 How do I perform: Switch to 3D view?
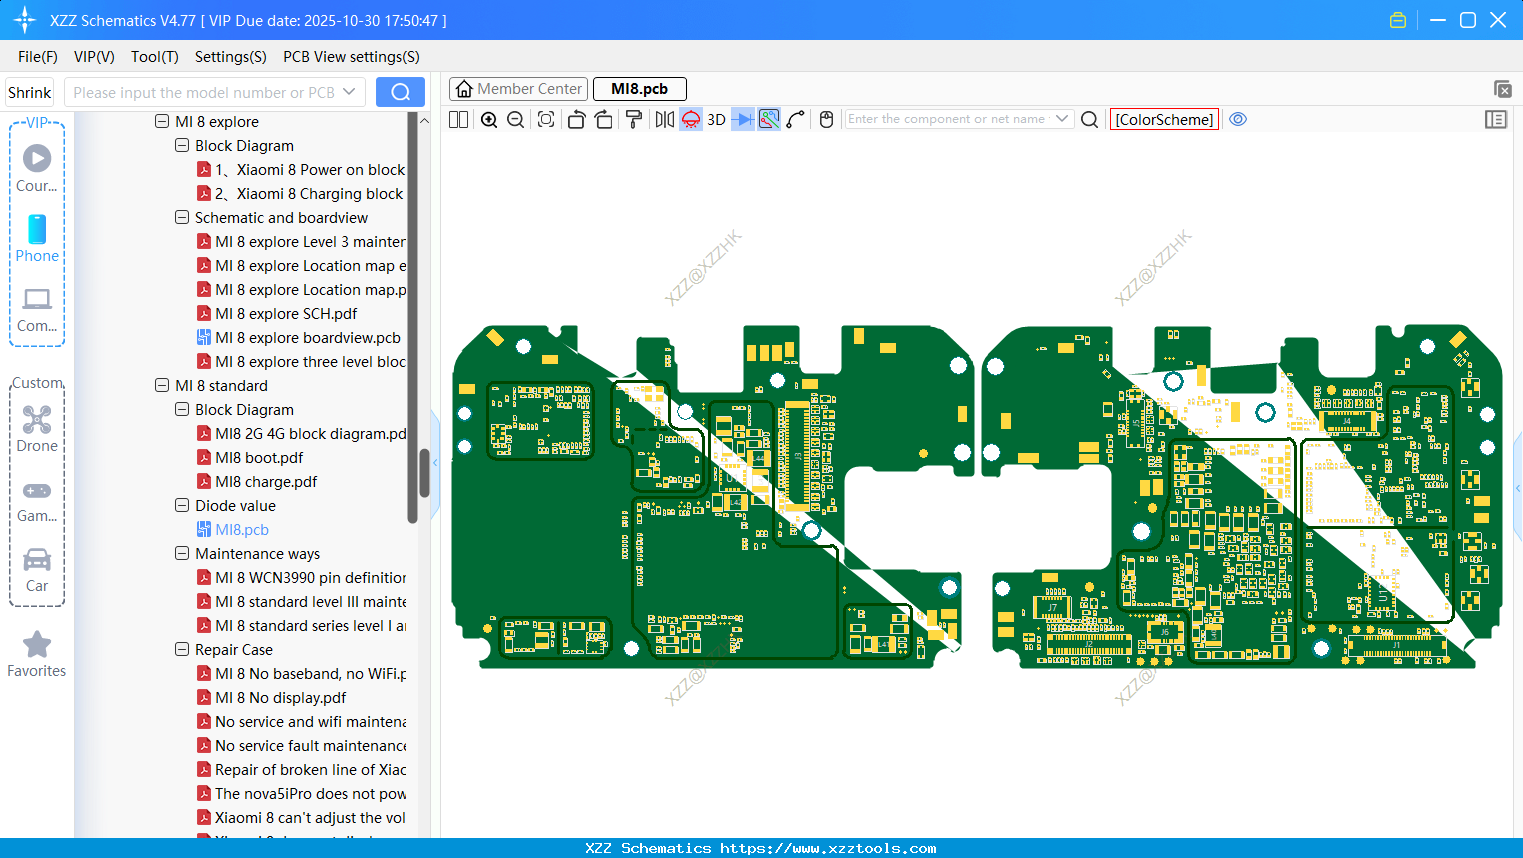click(x=716, y=120)
